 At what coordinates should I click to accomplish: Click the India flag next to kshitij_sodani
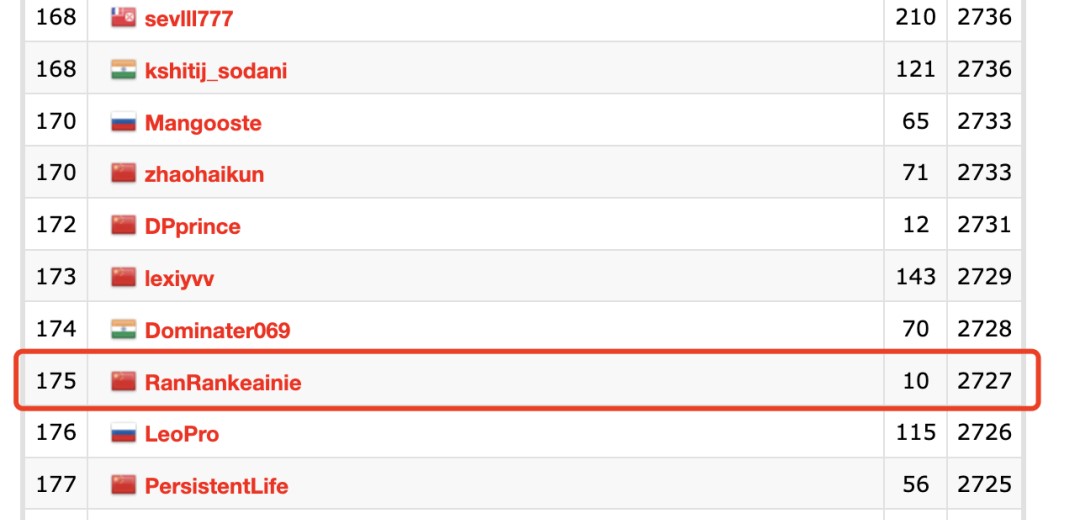pos(123,70)
